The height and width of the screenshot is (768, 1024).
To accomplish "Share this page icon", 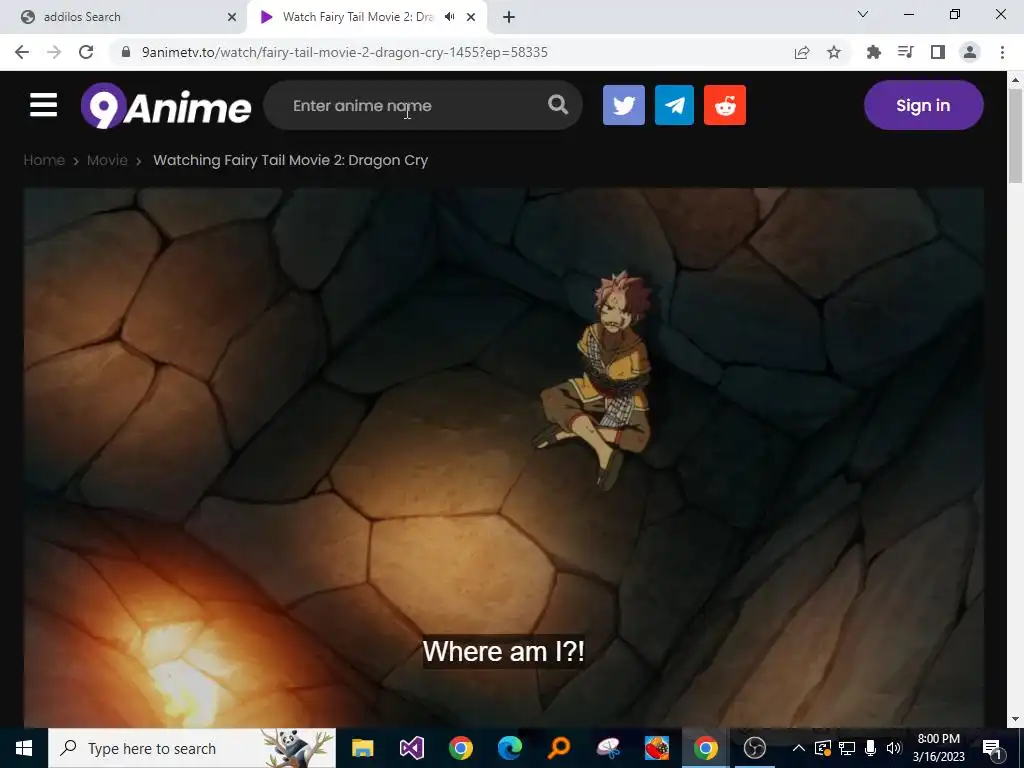I will point(802,52).
